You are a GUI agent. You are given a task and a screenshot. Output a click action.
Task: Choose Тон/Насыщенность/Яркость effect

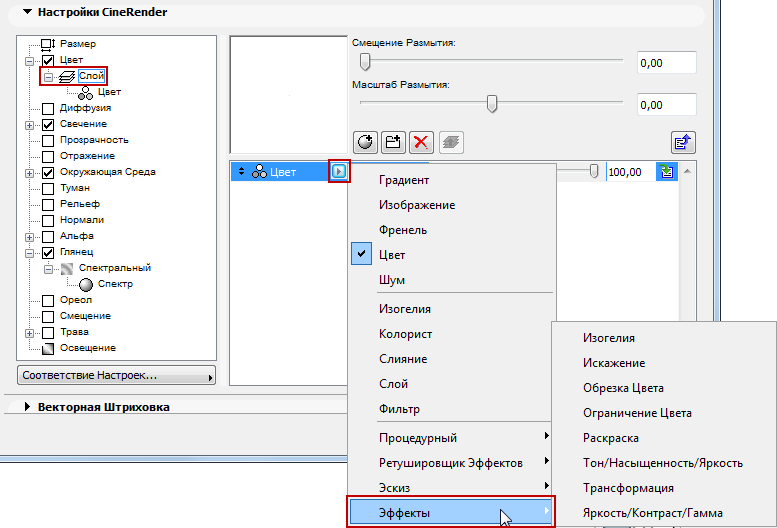click(x=664, y=463)
